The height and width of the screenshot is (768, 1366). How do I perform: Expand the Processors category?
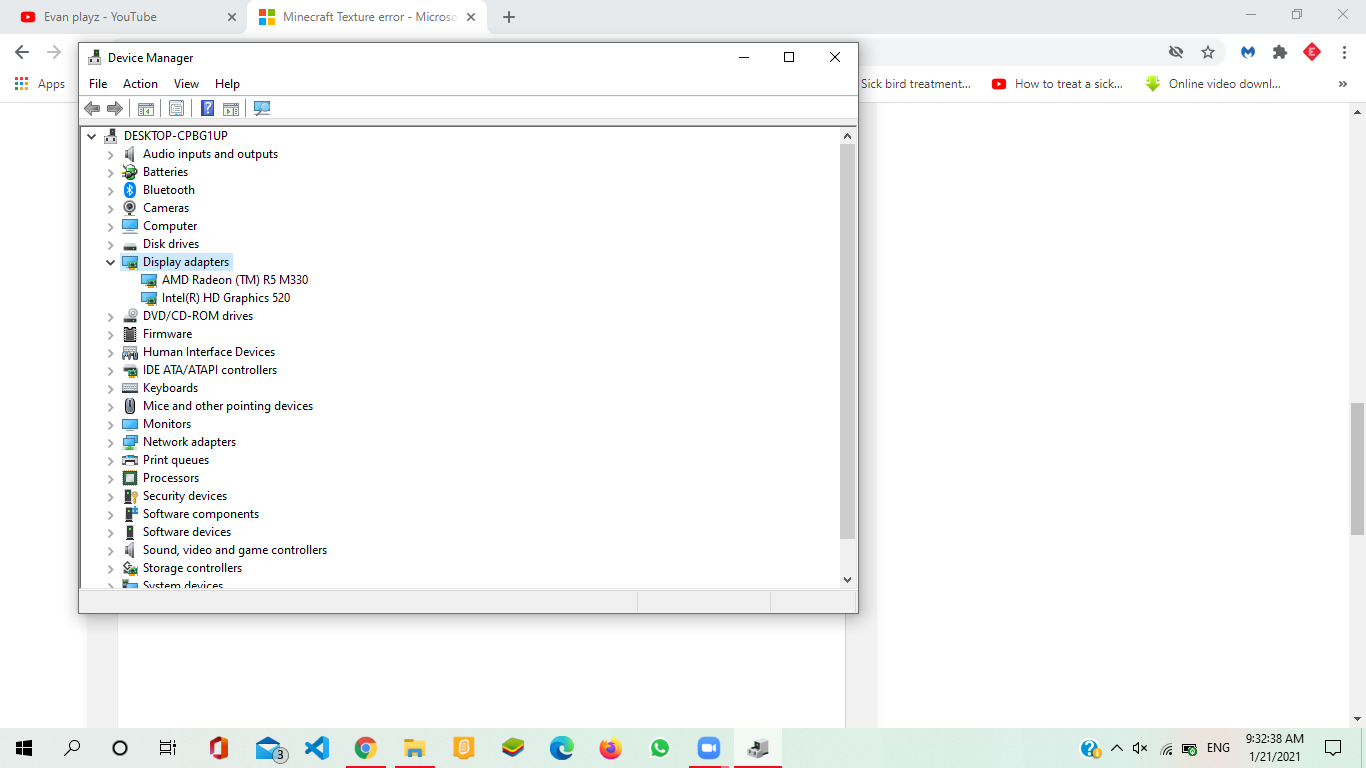point(111,478)
